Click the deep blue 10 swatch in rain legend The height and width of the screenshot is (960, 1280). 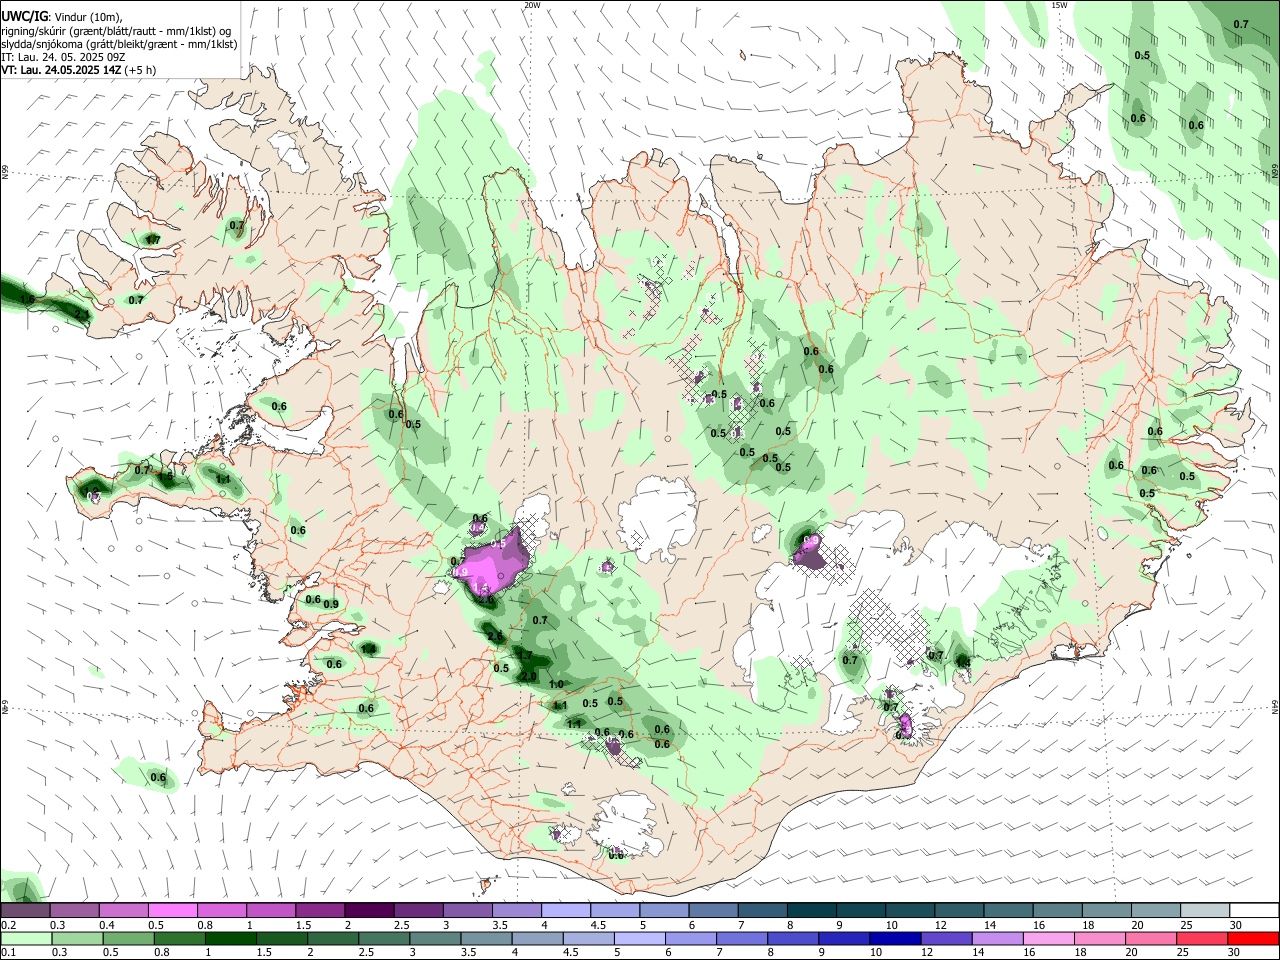tap(895, 938)
